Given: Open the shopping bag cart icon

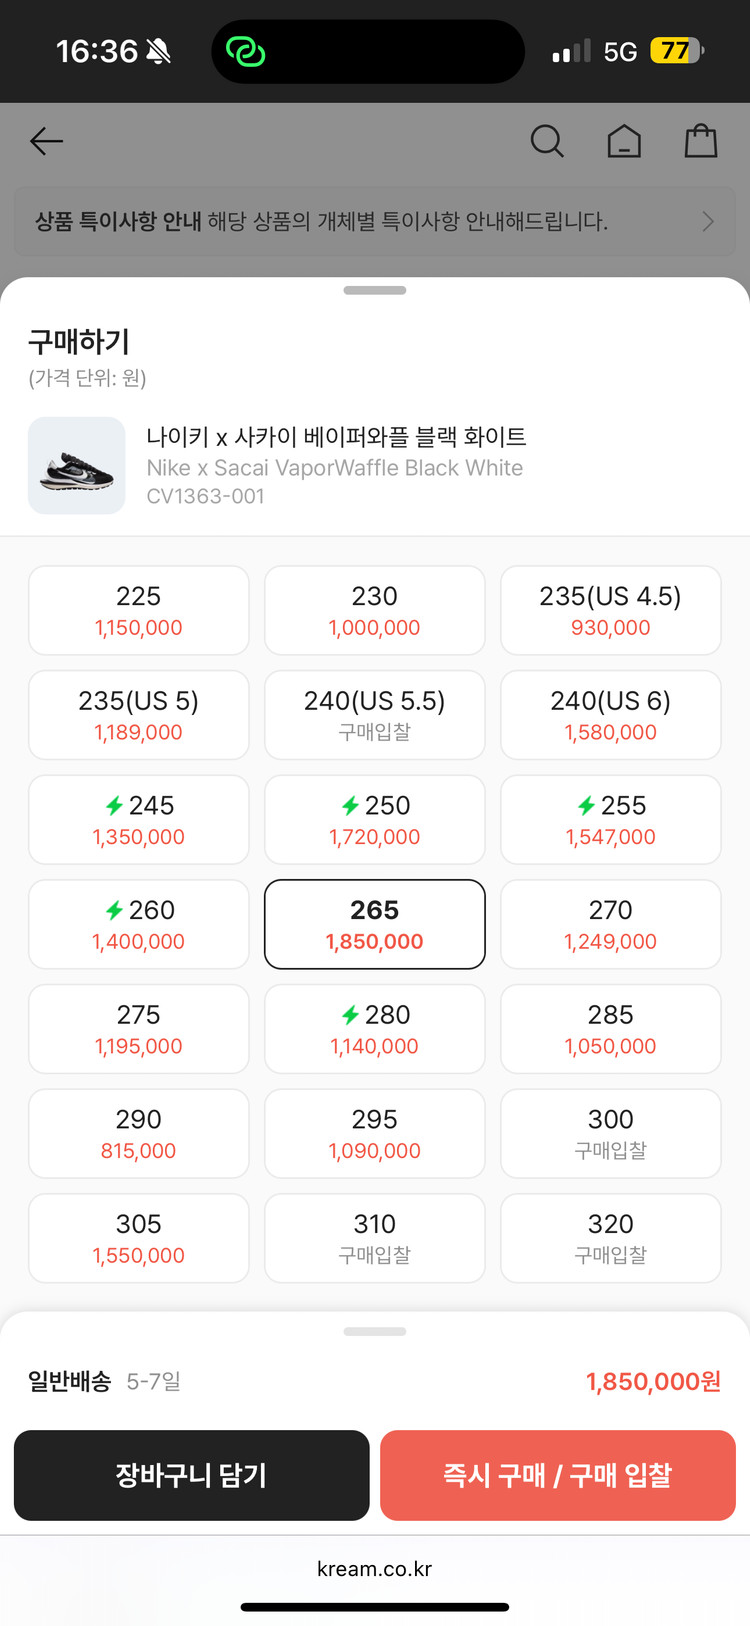Looking at the screenshot, I should click(701, 141).
